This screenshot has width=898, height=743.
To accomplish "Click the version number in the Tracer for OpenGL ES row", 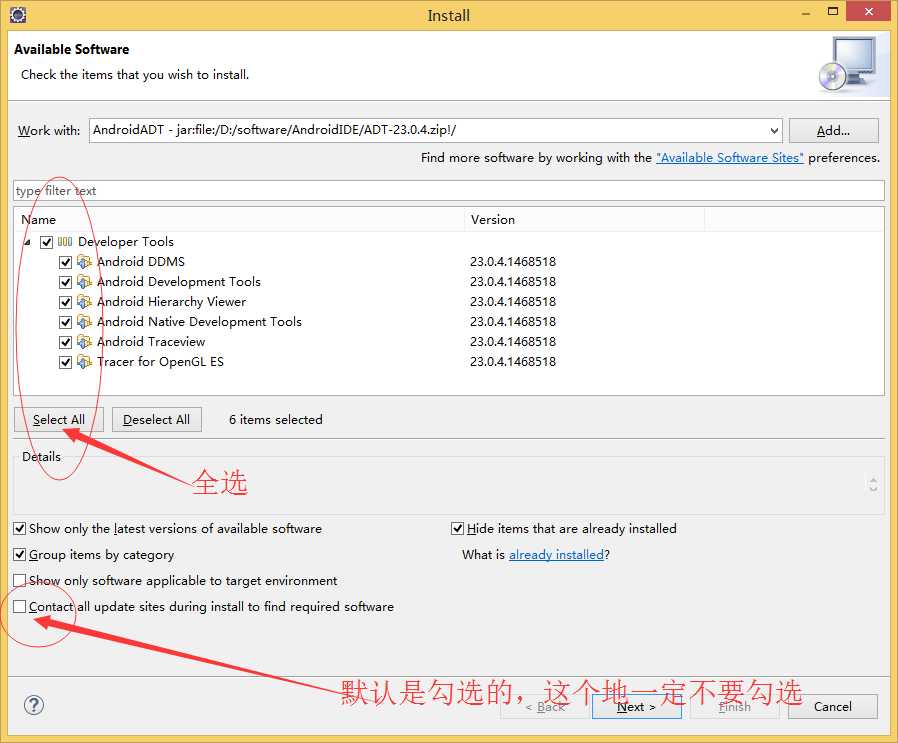I will [x=513, y=362].
